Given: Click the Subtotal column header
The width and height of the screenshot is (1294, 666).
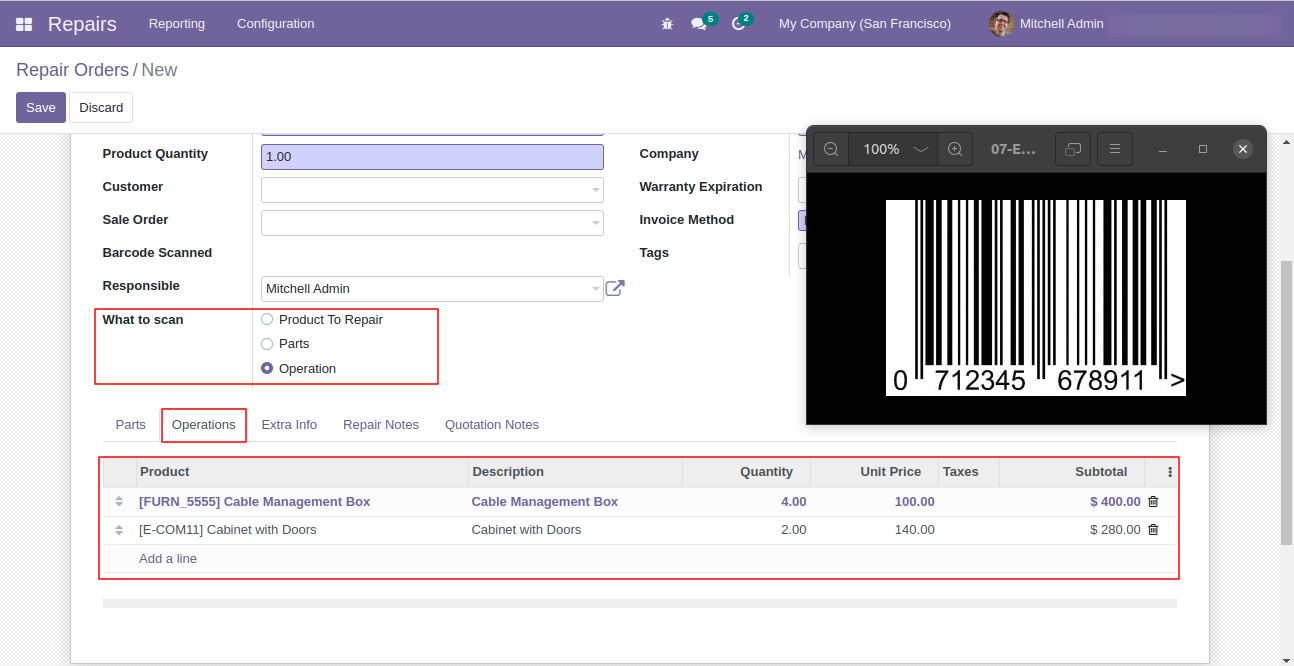Looking at the screenshot, I should [1072, 472].
